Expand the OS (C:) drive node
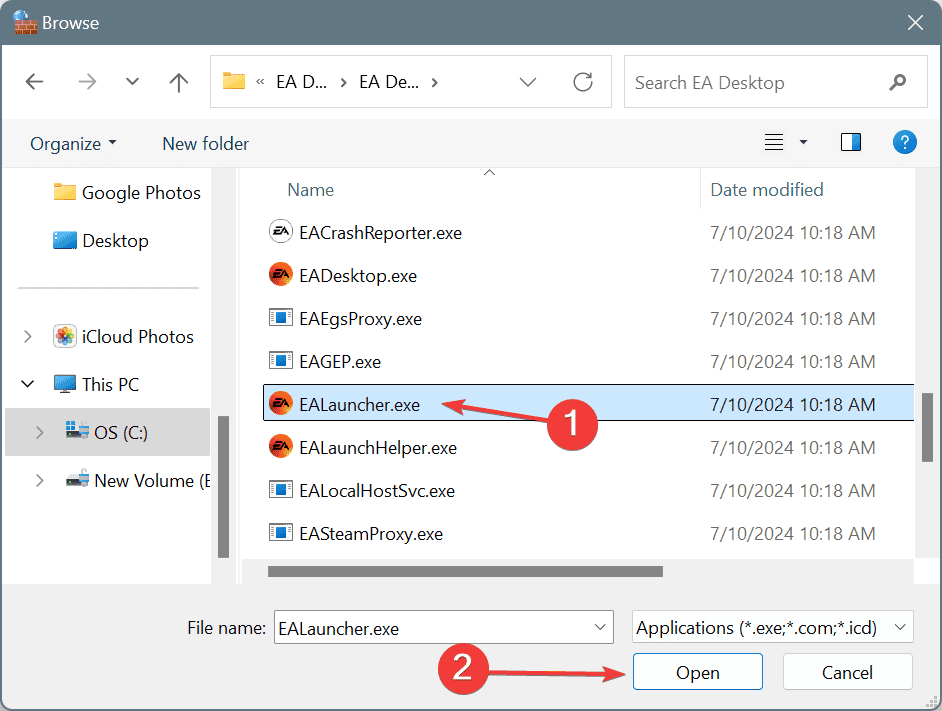The image size is (942, 711). click(x=40, y=432)
